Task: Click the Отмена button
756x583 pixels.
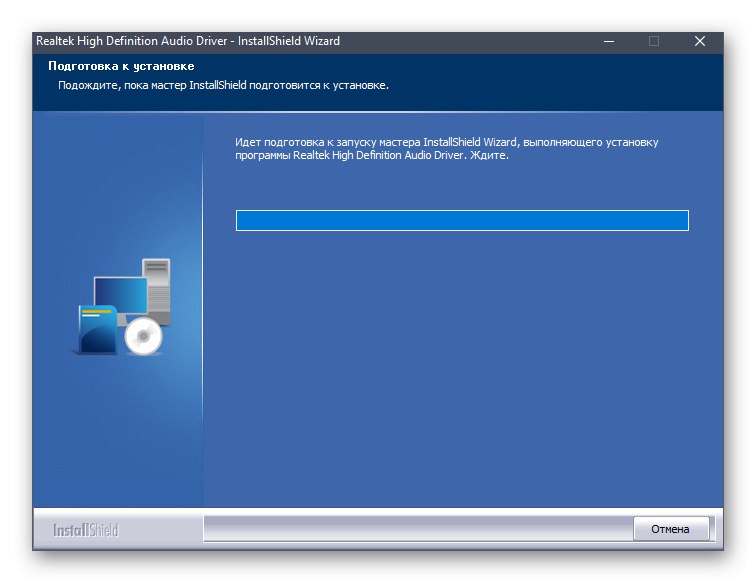Action: pos(671,529)
